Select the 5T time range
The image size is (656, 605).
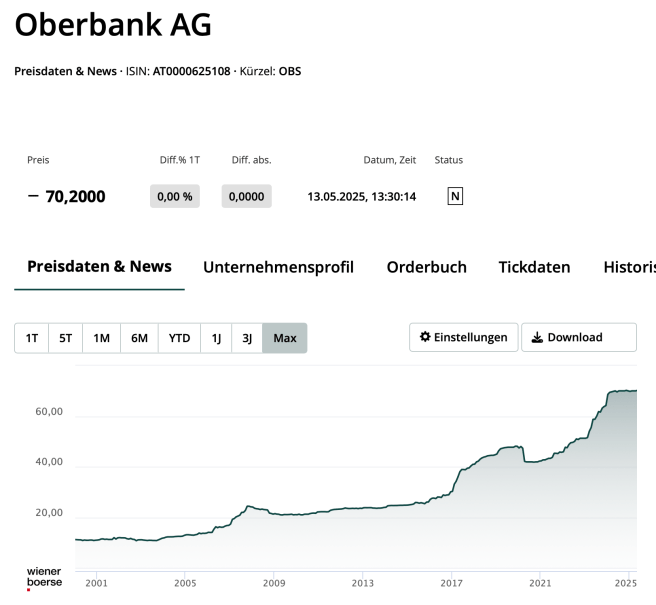coord(66,338)
